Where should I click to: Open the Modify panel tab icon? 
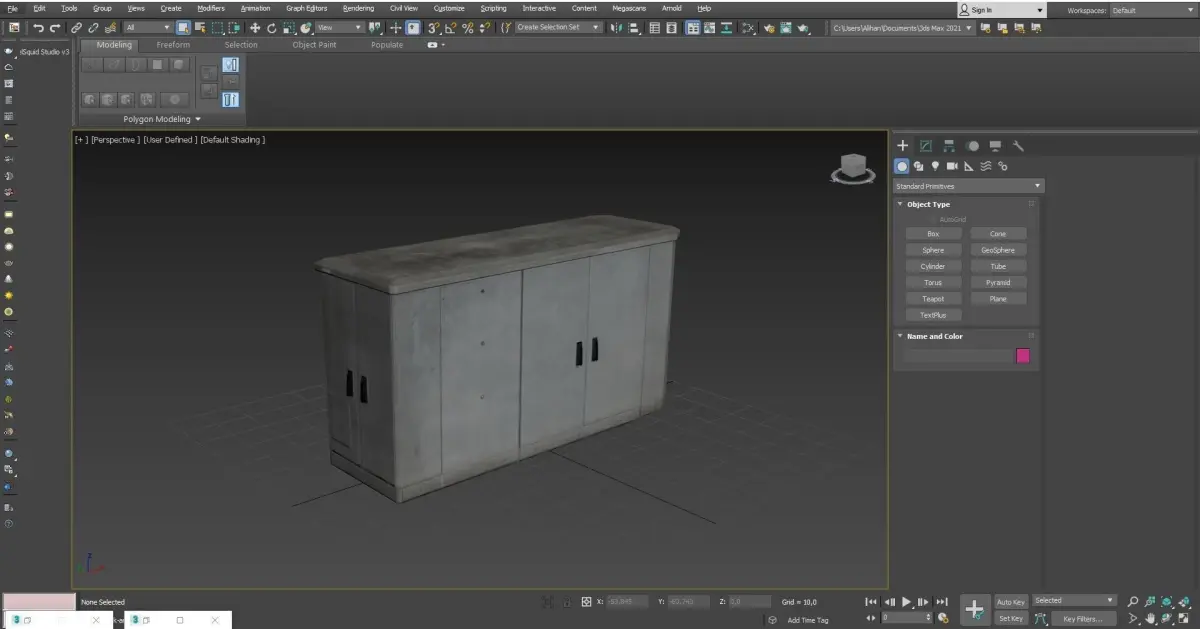[926, 146]
